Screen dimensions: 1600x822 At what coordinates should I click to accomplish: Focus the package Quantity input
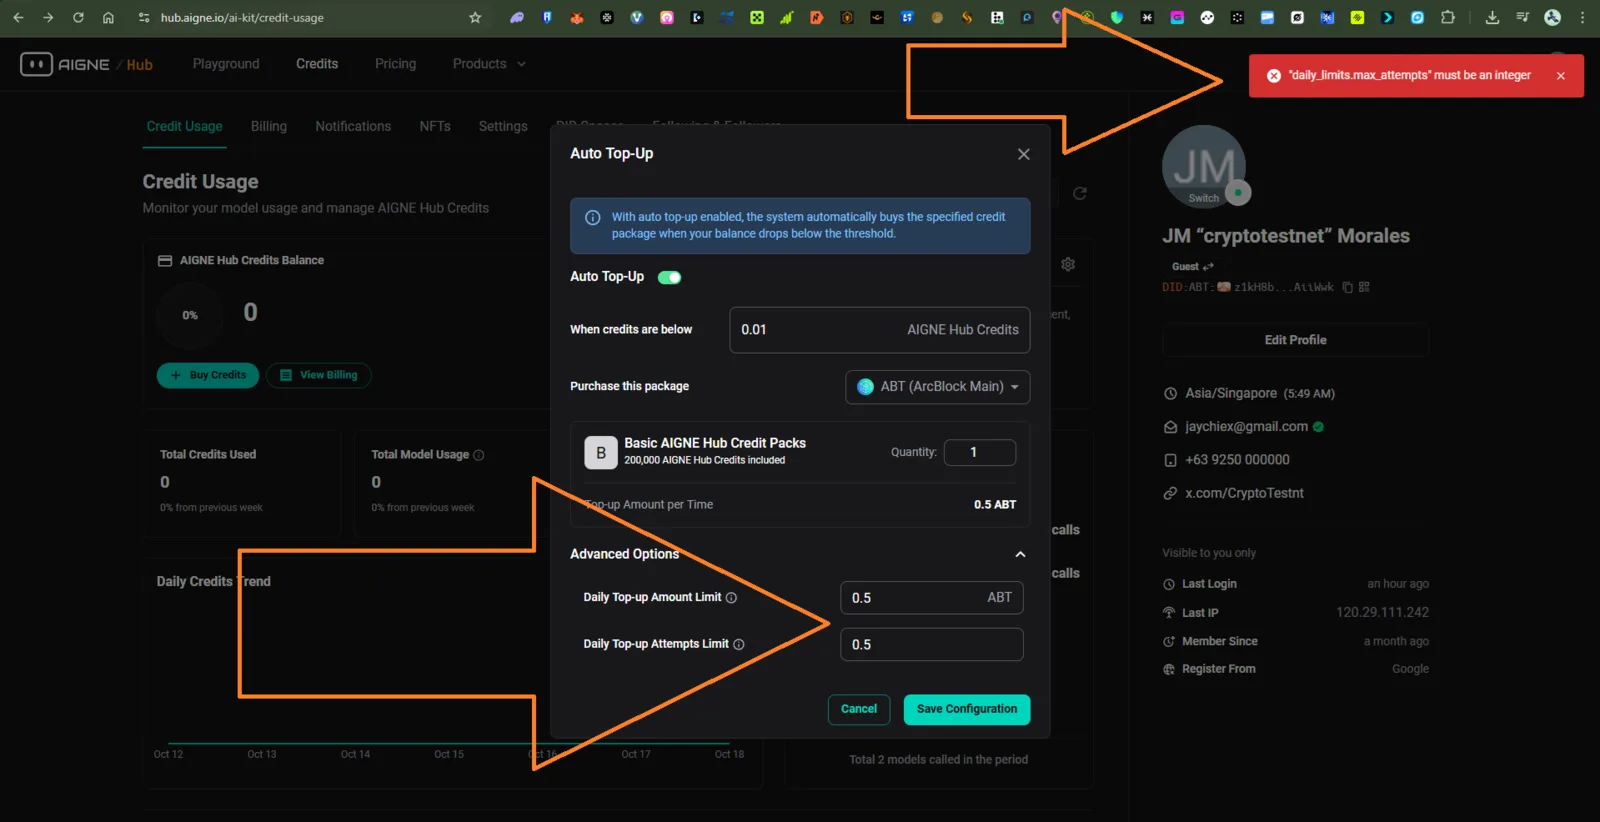pyautogui.click(x=980, y=452)
